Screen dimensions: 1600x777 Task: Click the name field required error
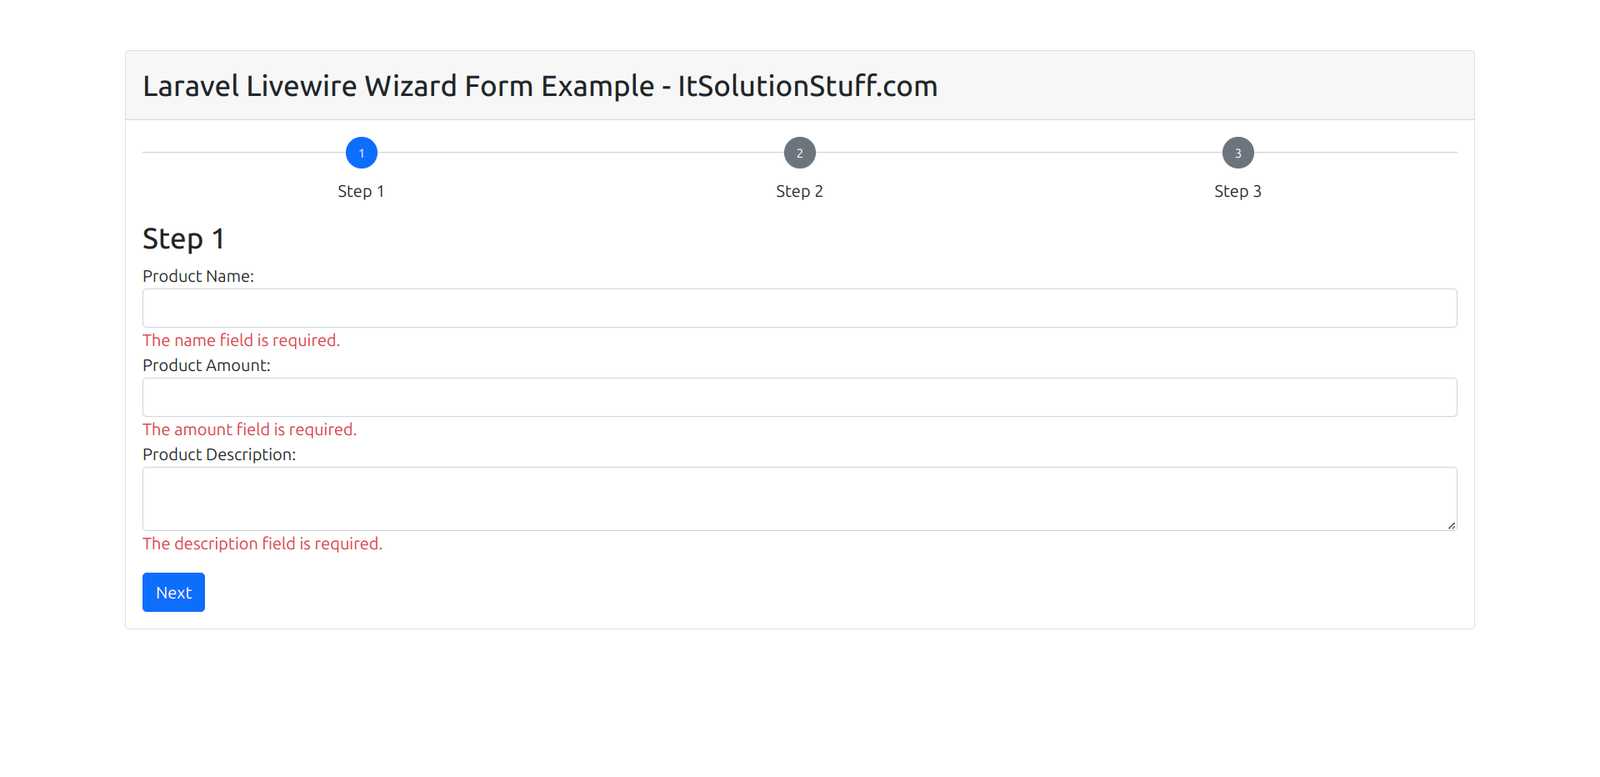[241, 340]
